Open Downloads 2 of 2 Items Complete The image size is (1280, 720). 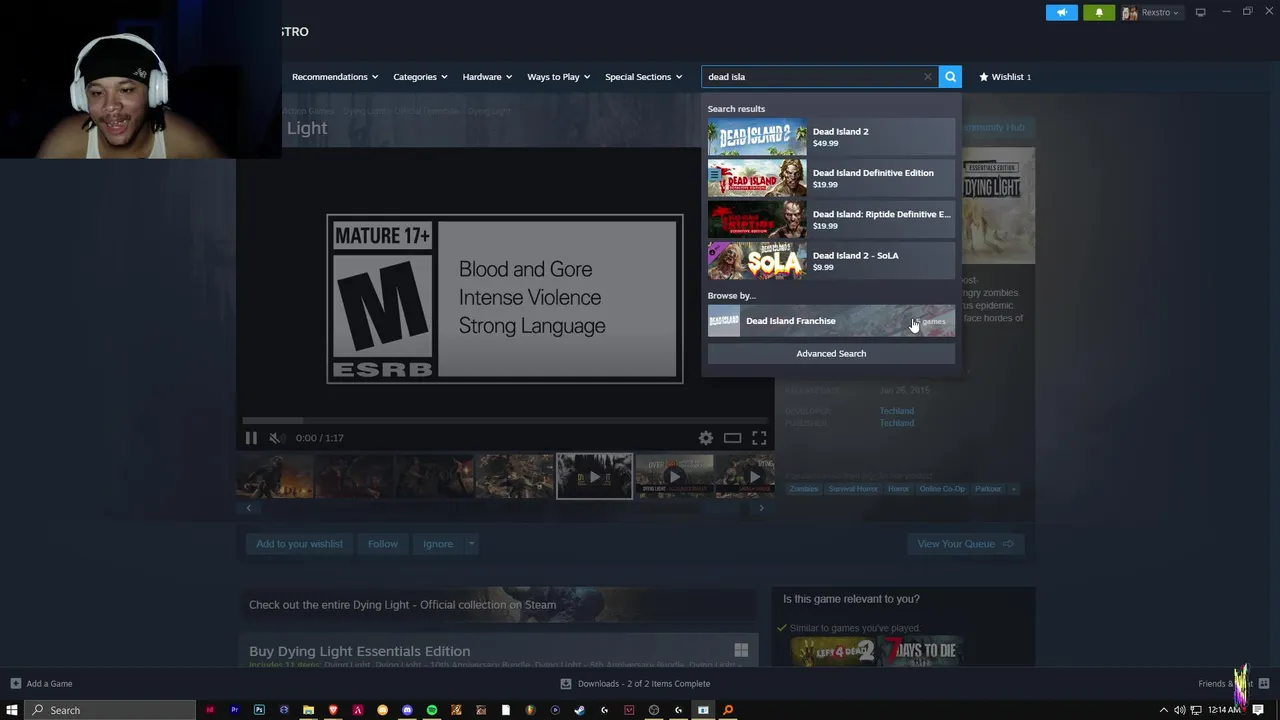[635, 684]
